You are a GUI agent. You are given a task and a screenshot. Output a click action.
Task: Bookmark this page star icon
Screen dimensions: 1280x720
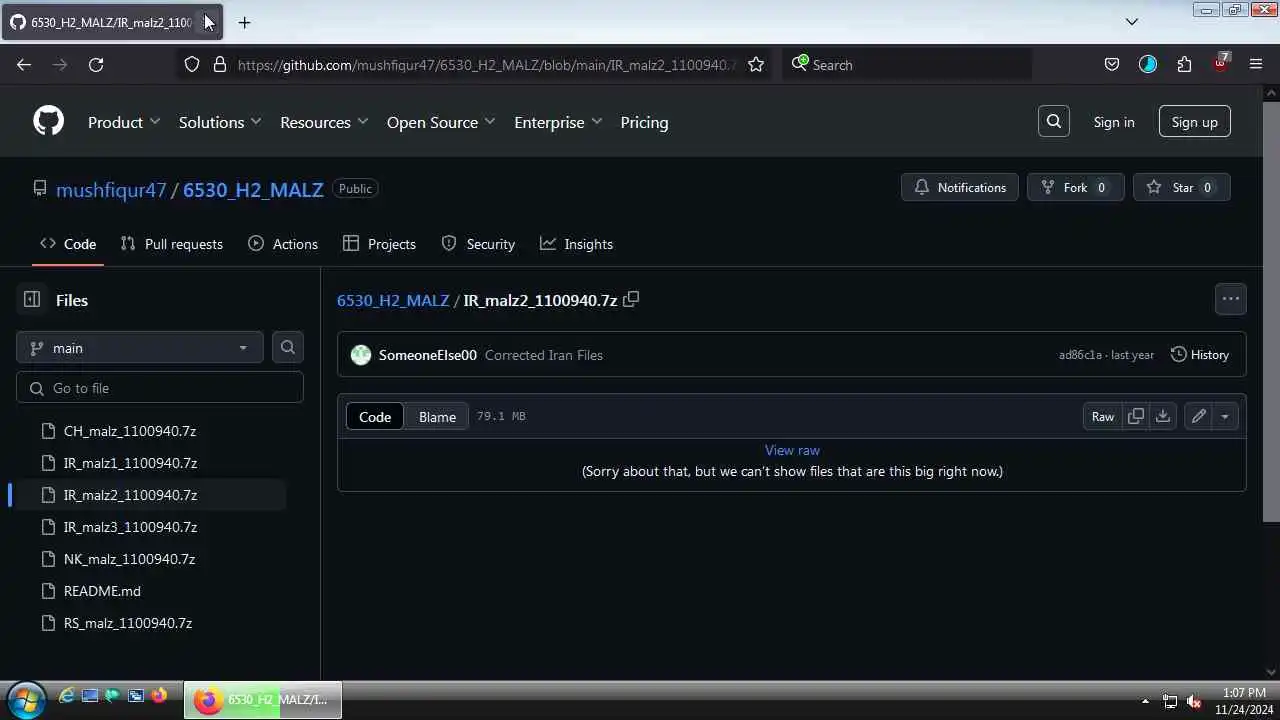coord(756,64)
